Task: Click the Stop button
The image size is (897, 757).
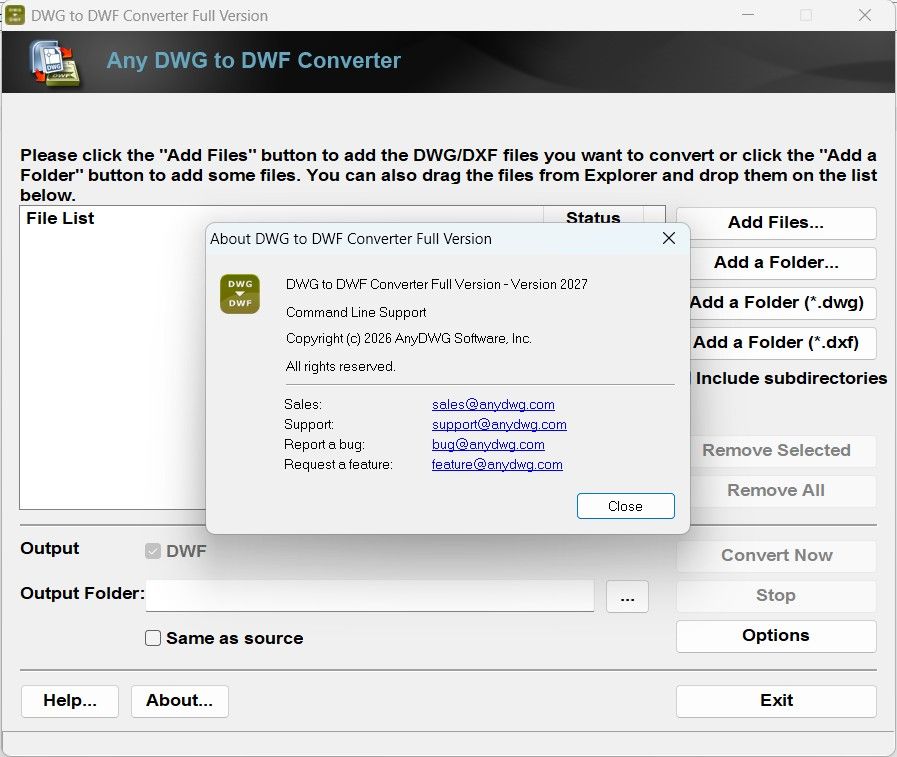Action: pos(776,596)
